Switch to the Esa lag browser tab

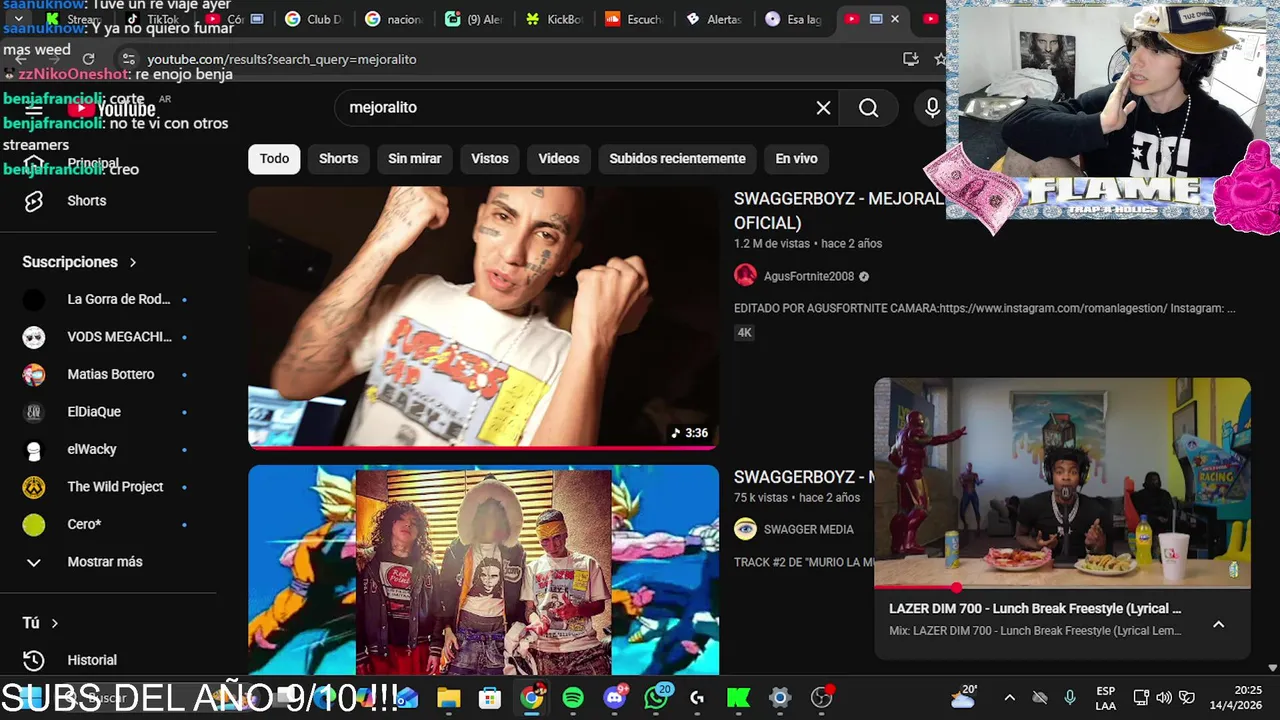(793, 19)
